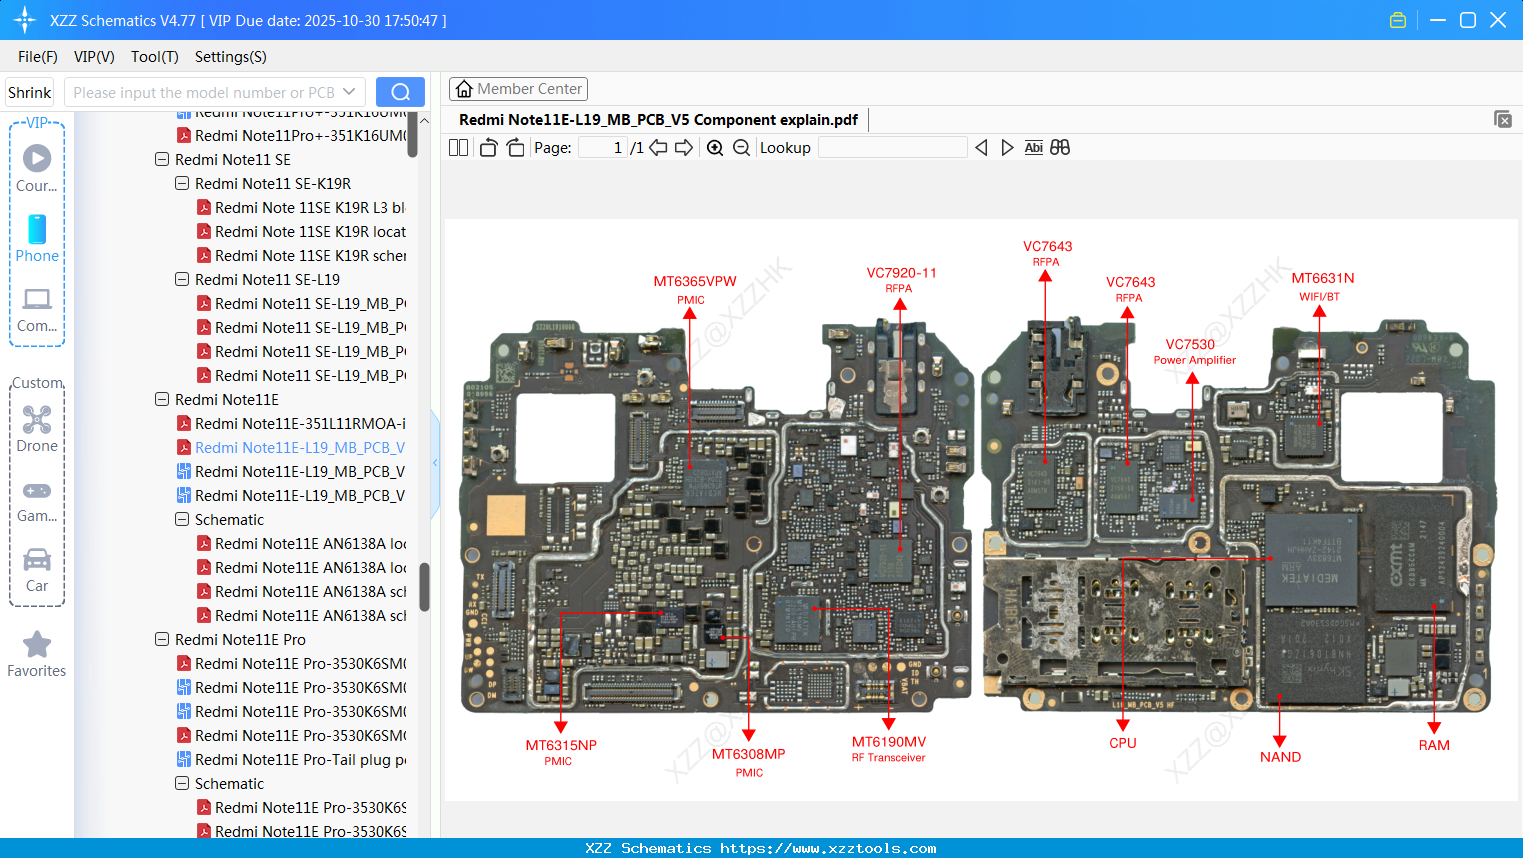Screen dimensions: 1523x858
Task: Open the Member Center
Action: point(518,88)
